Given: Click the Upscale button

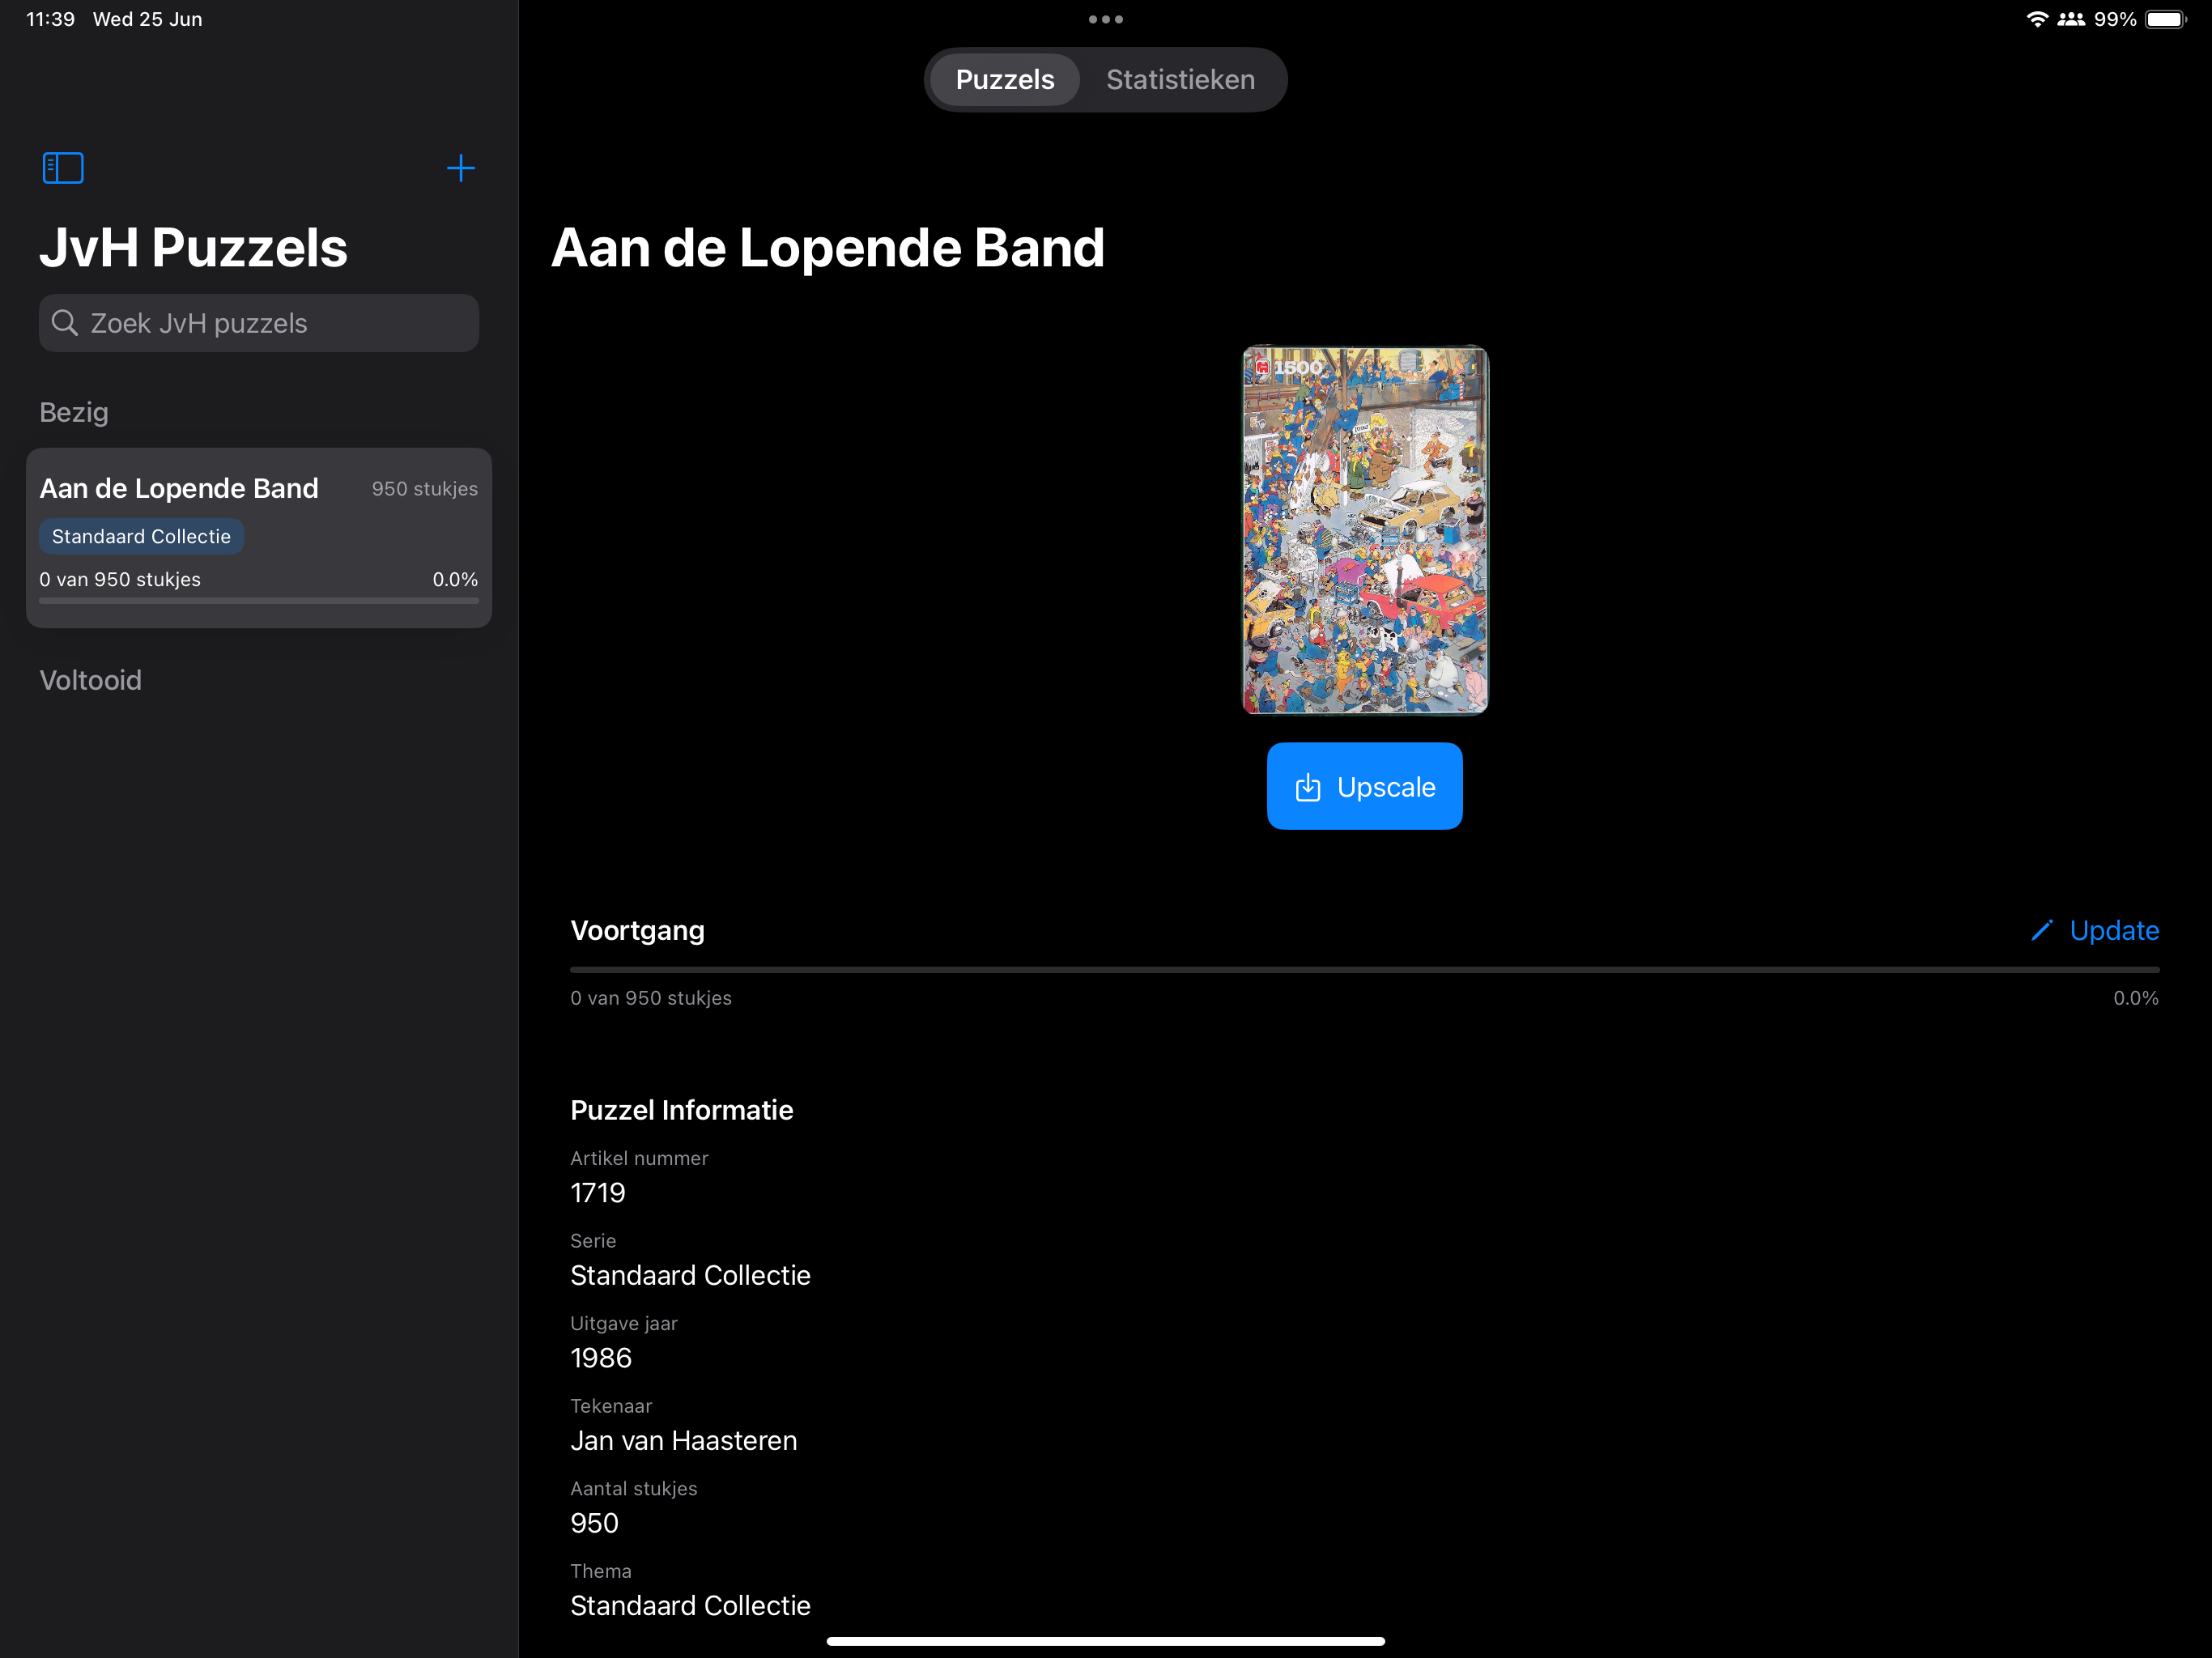Looking at the screenshot, I should (1364, 786).
